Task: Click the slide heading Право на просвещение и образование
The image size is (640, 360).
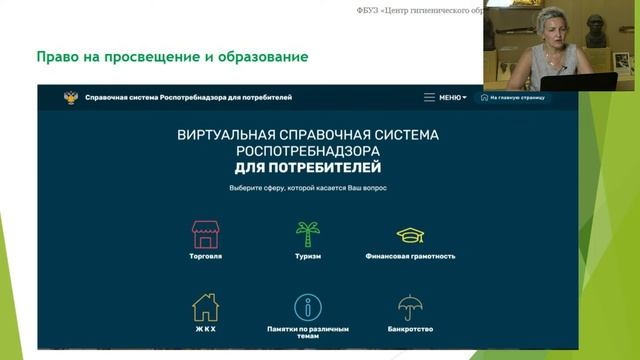Action: (172, 56)
